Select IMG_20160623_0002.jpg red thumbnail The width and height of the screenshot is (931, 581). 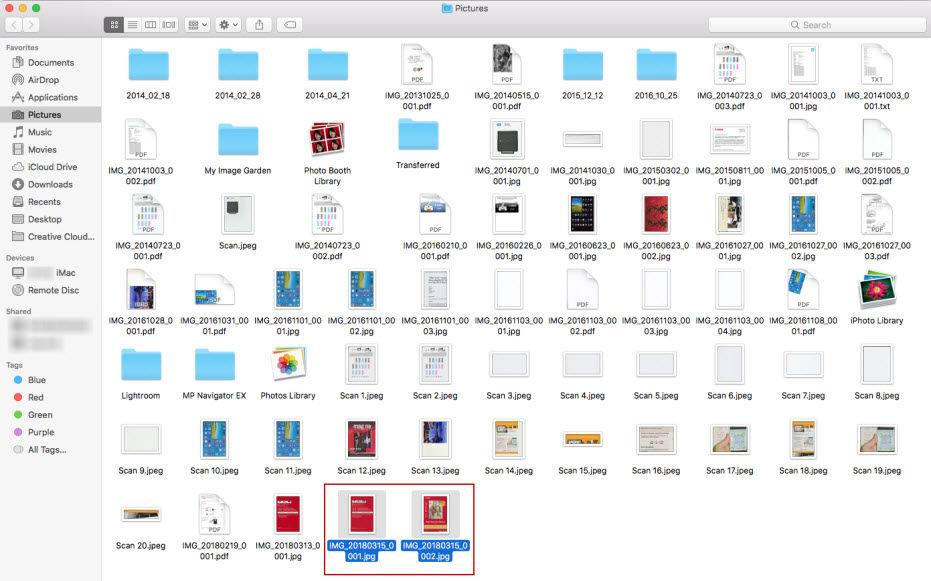656,214
